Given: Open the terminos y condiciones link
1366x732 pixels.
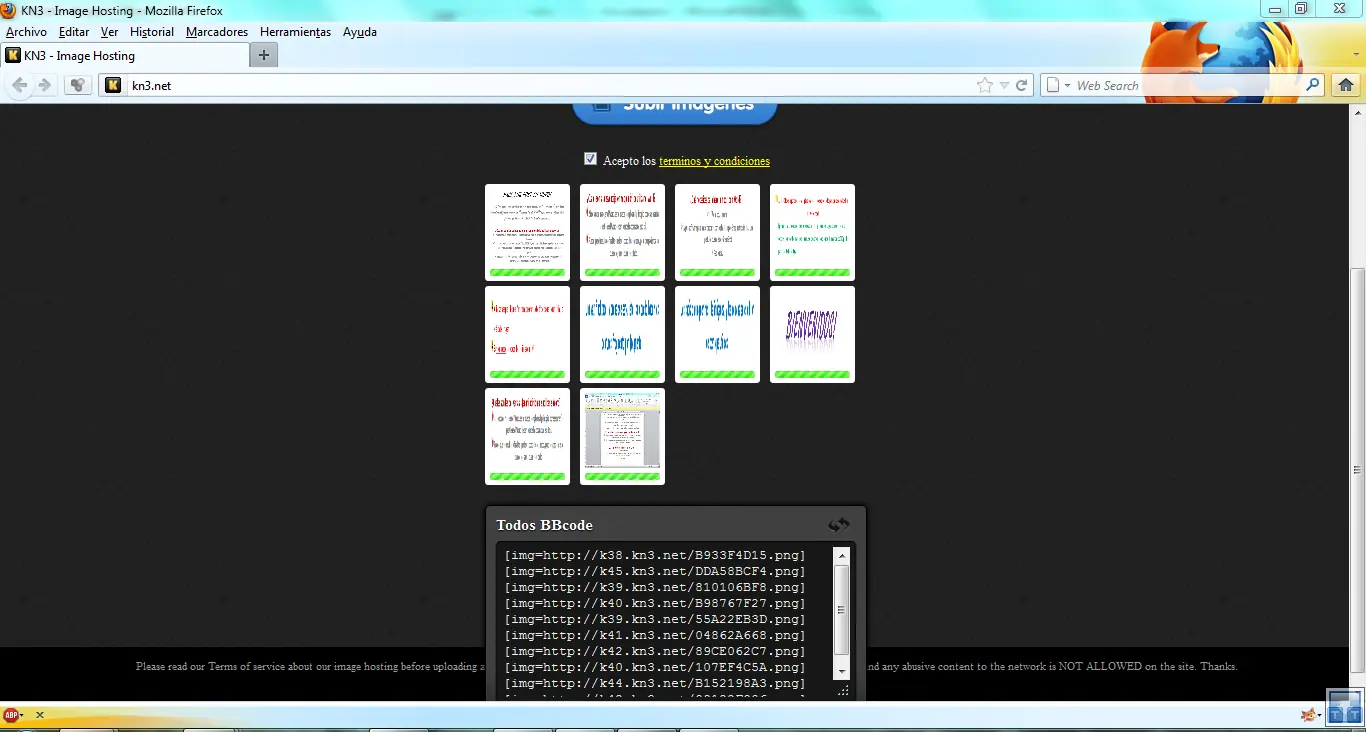Looking at the screenshot, I should coord(714,161).
